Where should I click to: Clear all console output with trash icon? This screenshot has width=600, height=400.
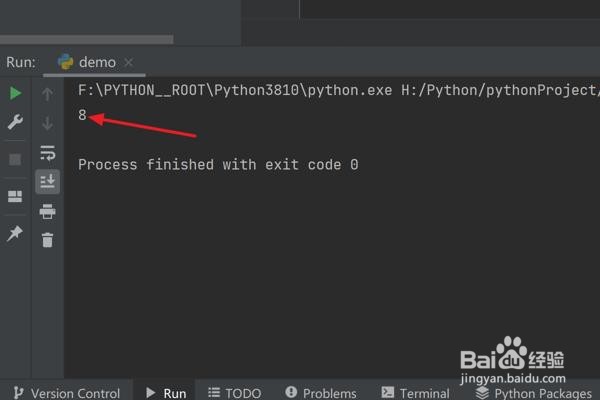[47, 240]
